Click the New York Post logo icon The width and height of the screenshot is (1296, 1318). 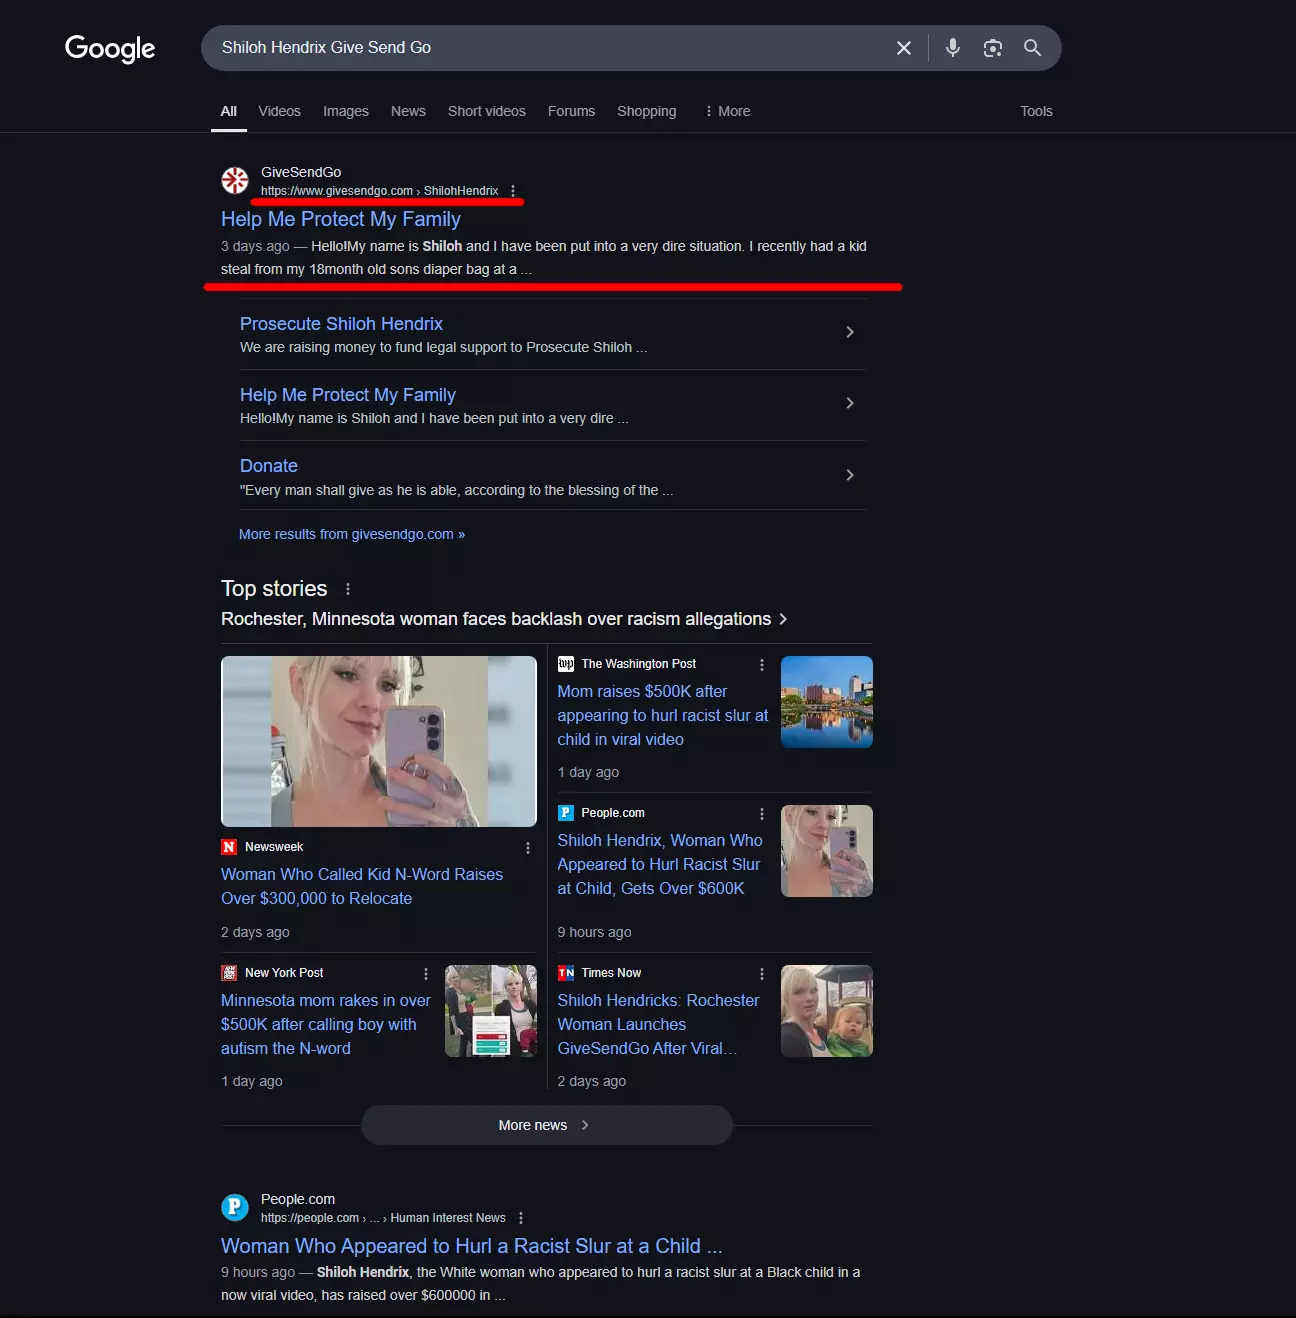click(229, 973)
